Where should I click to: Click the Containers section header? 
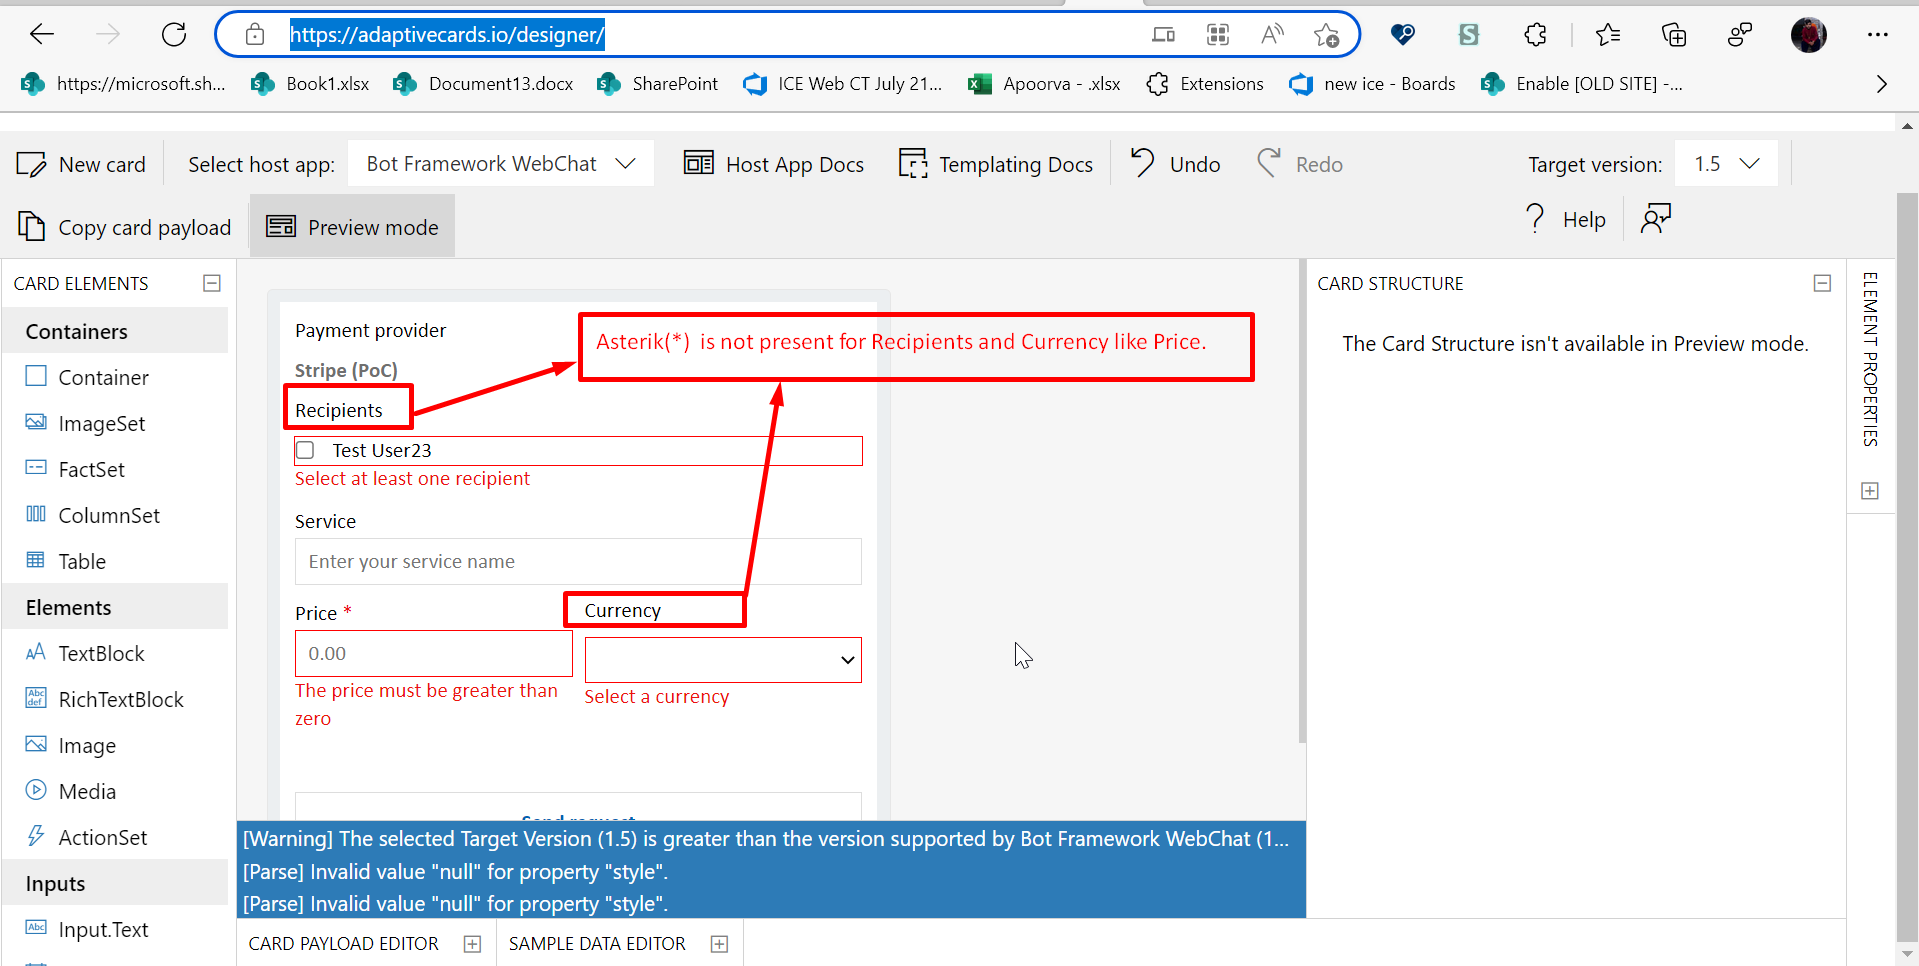pyautogui.click(x=116, y=331)
